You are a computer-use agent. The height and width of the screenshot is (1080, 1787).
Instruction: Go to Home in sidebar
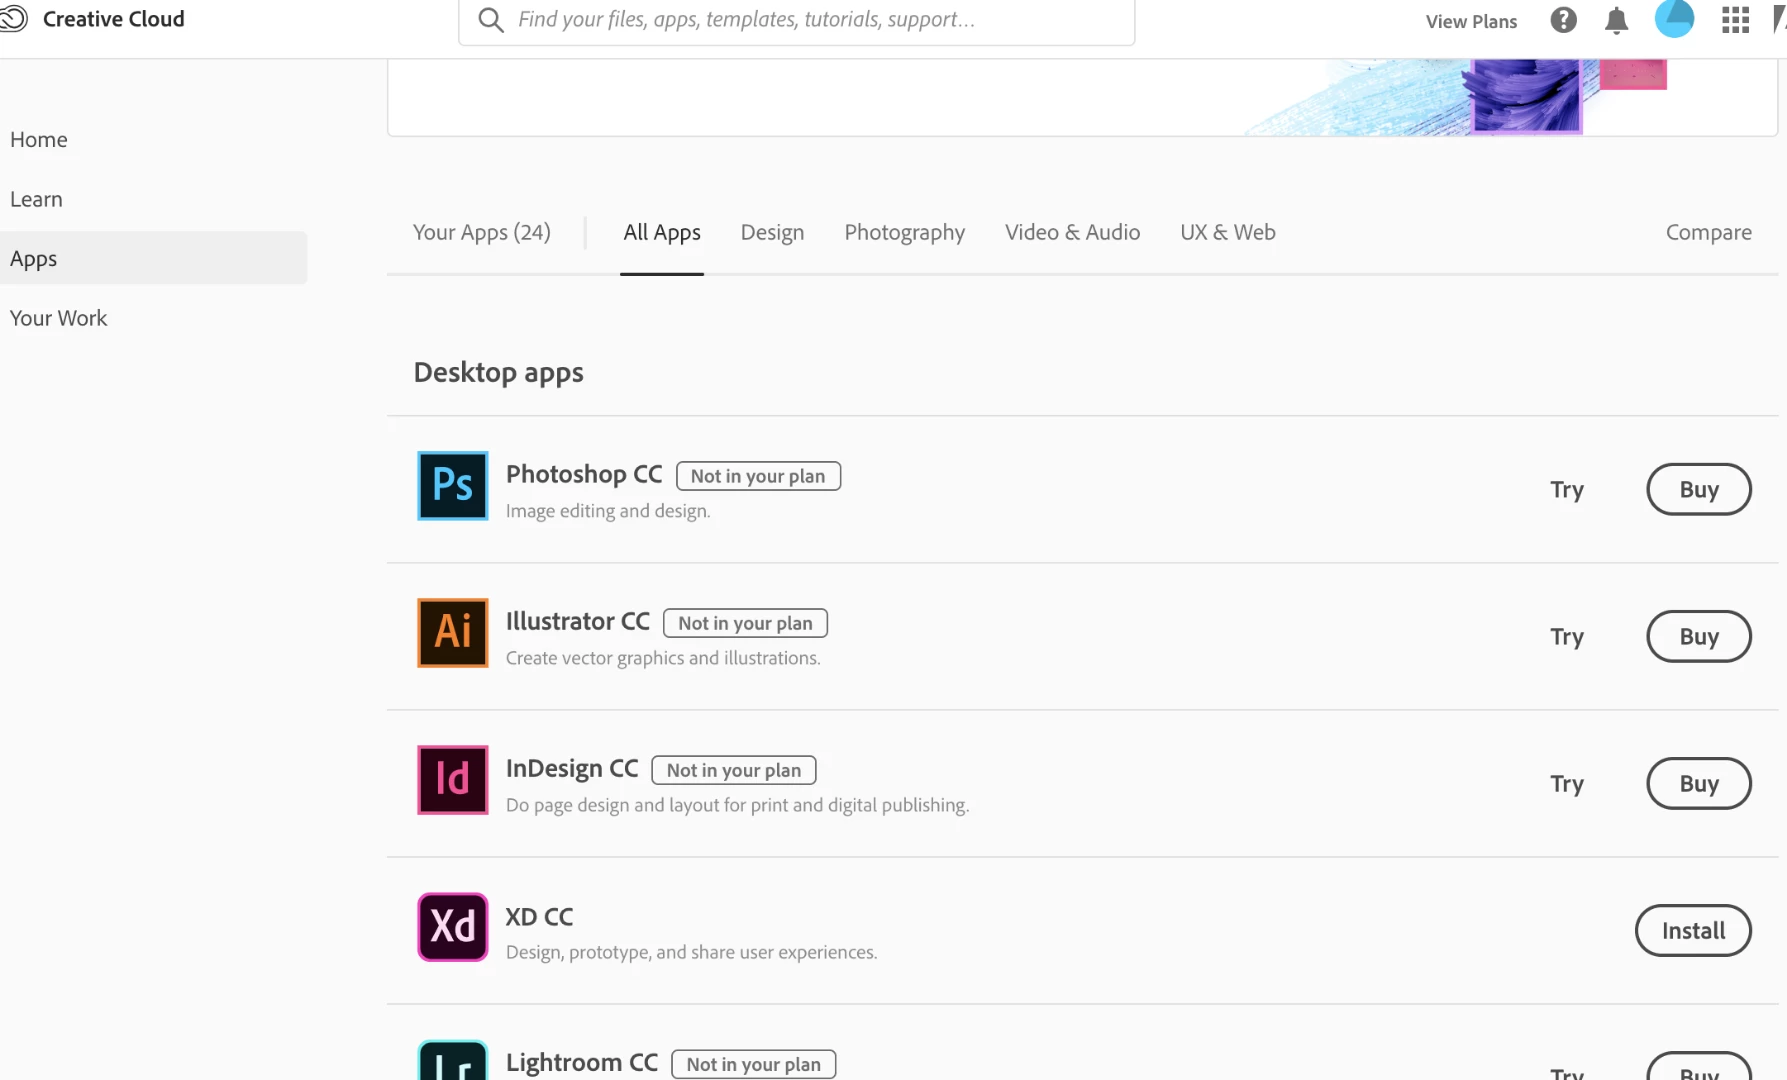point(39,139)
